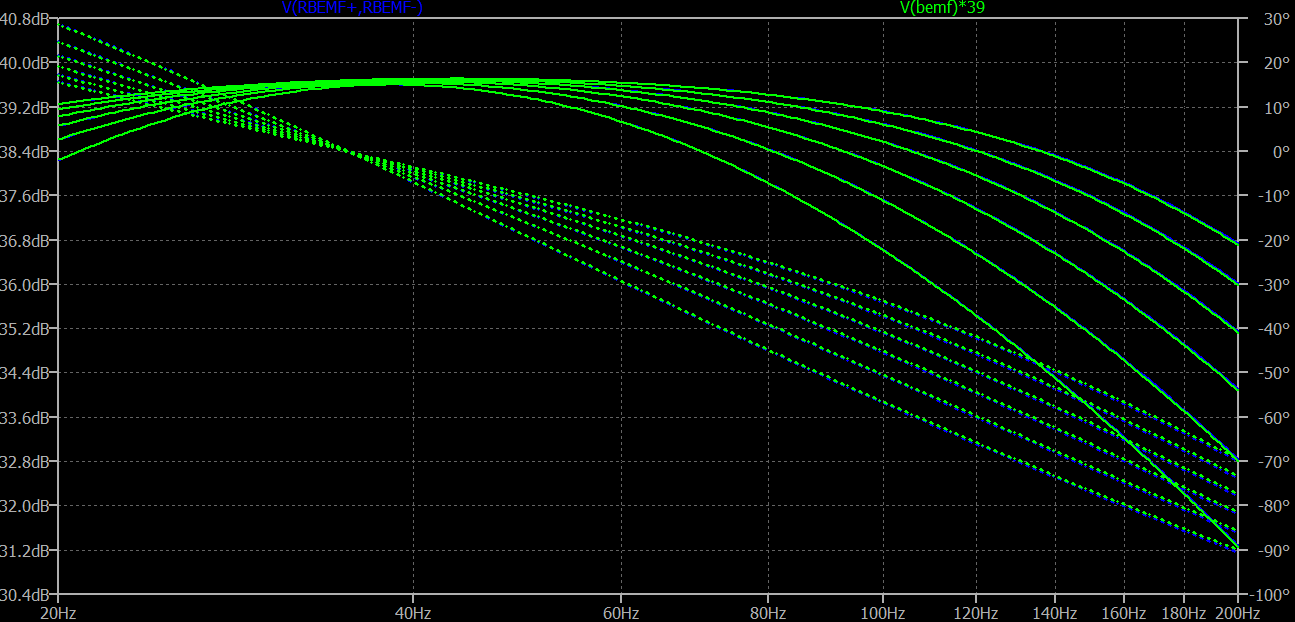The image size is (1295, 622).
Task: Click the 100Hz frequency axis label
Action: pos(882,612)
